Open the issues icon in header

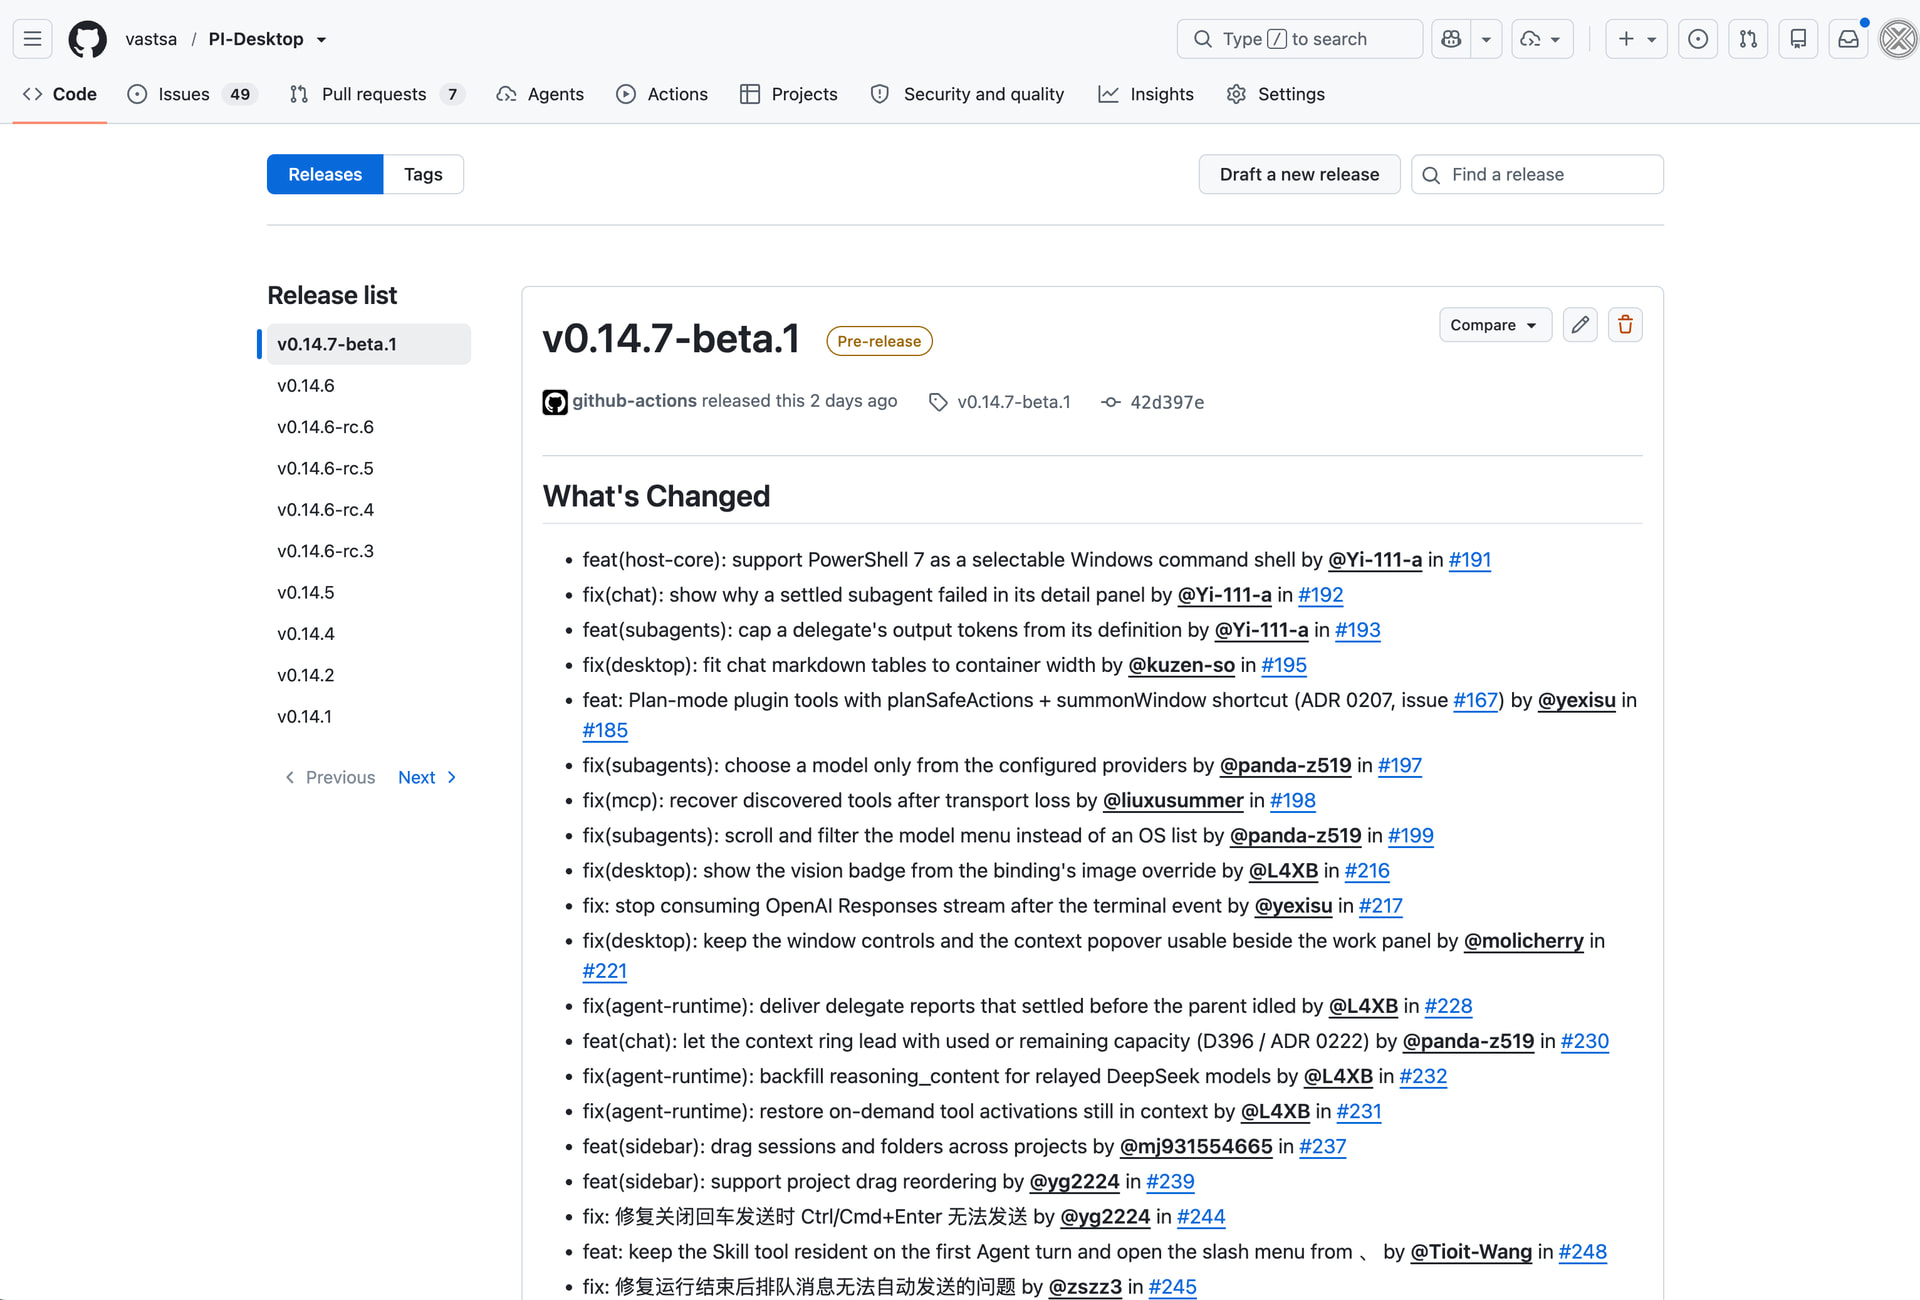pos(1697,39)
